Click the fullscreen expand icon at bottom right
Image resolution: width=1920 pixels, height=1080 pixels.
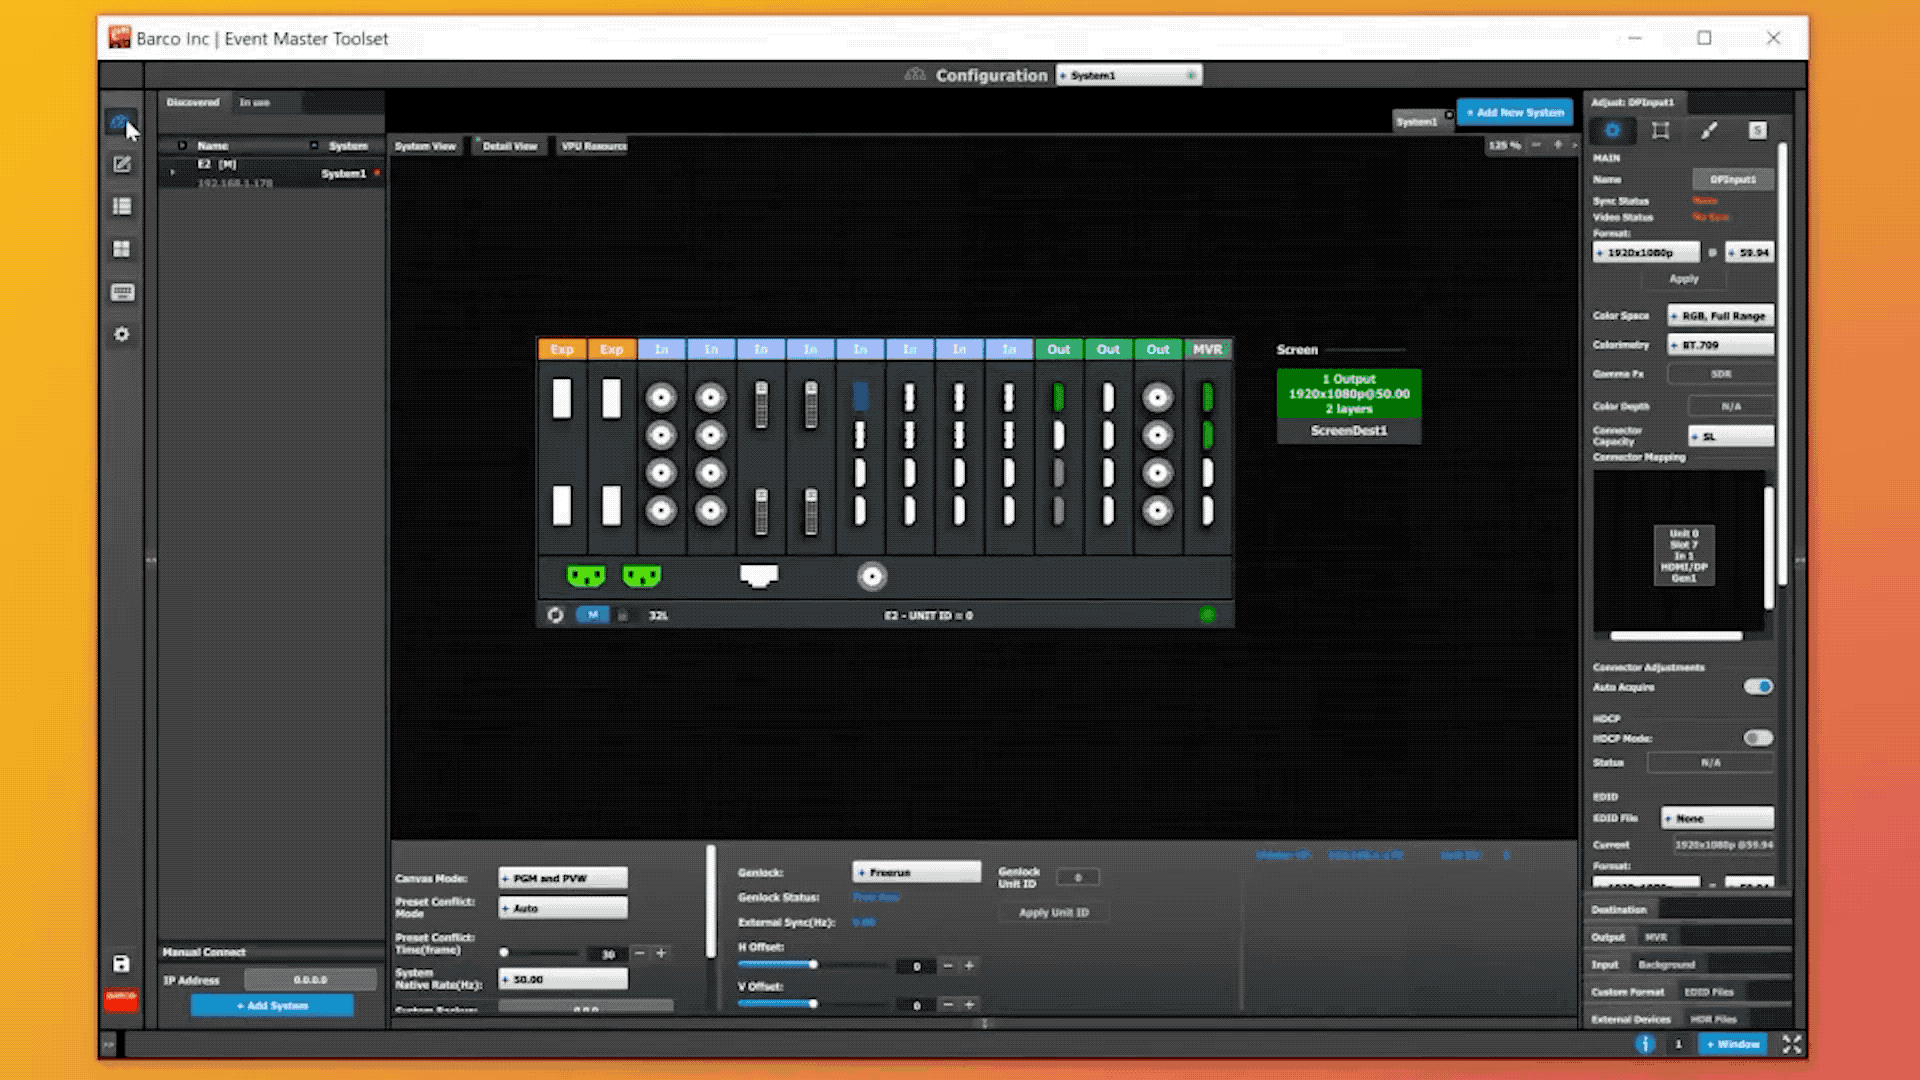click(x=1791, y=1044)
